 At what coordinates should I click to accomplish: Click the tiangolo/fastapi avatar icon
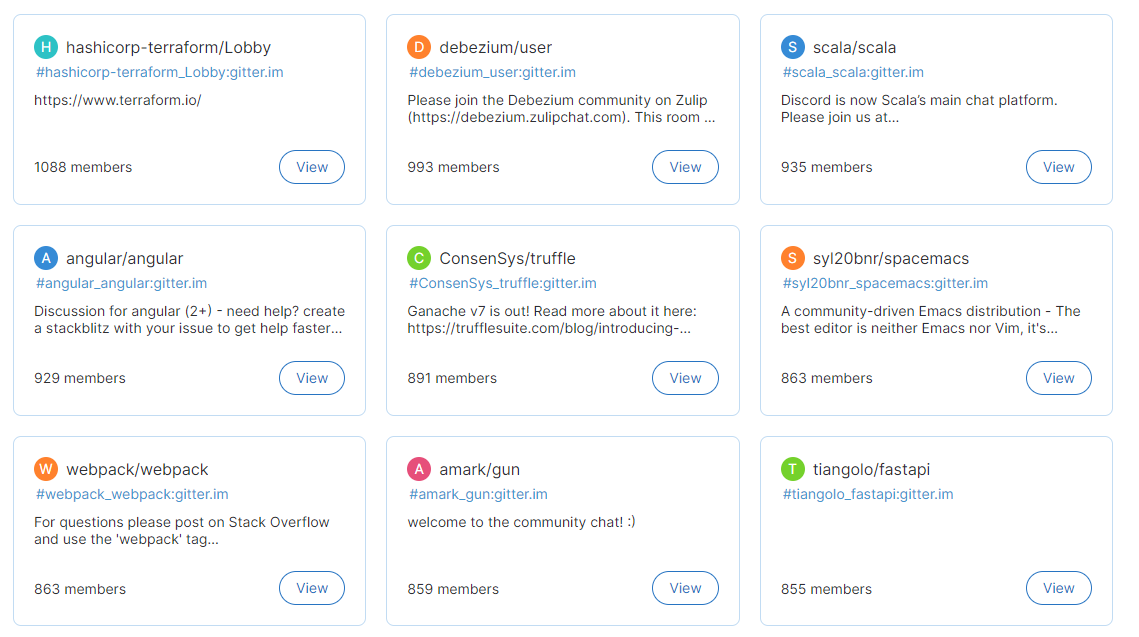coord(793,468)
